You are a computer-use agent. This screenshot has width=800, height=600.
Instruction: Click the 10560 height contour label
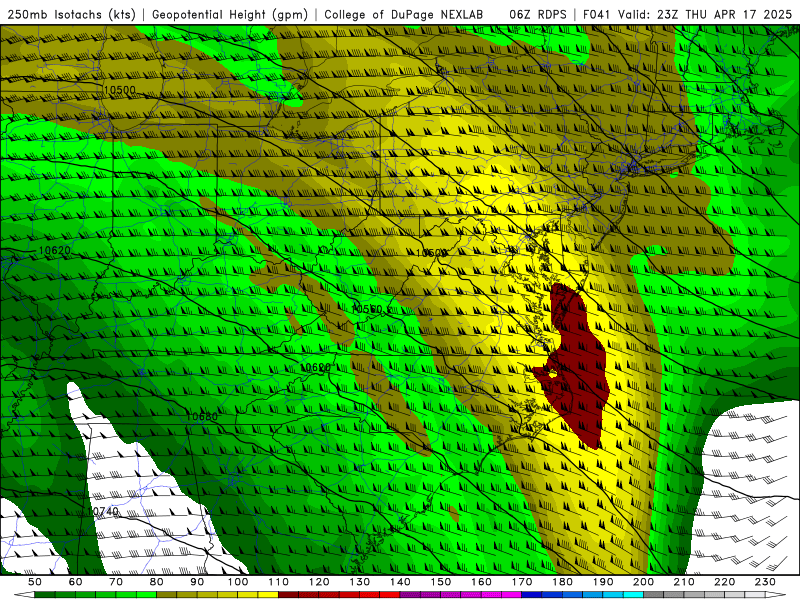pos(366,309)
